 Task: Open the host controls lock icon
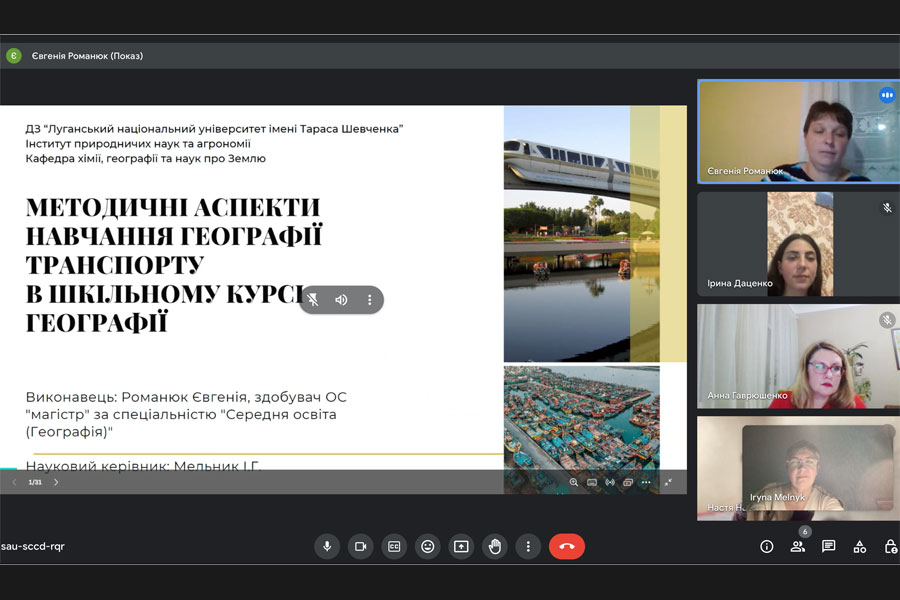click(x=890, y=546)
